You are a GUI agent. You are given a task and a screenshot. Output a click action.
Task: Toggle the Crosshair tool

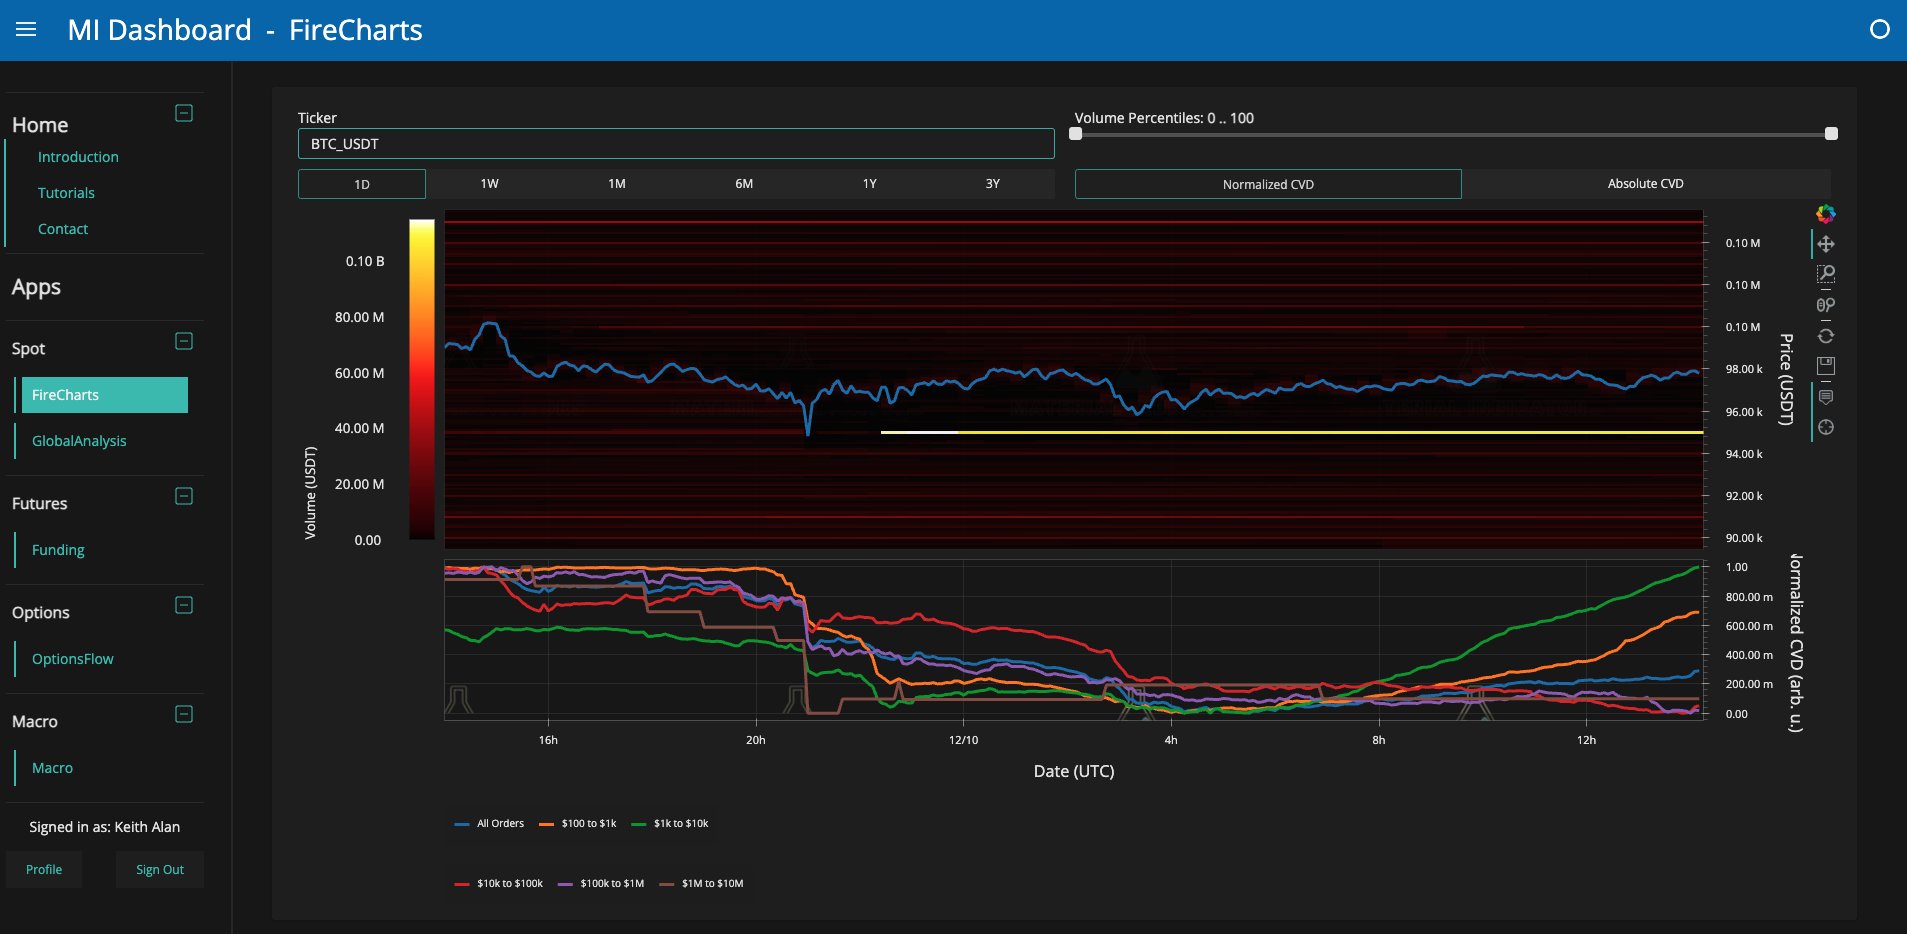click(x=1826, y=428)
